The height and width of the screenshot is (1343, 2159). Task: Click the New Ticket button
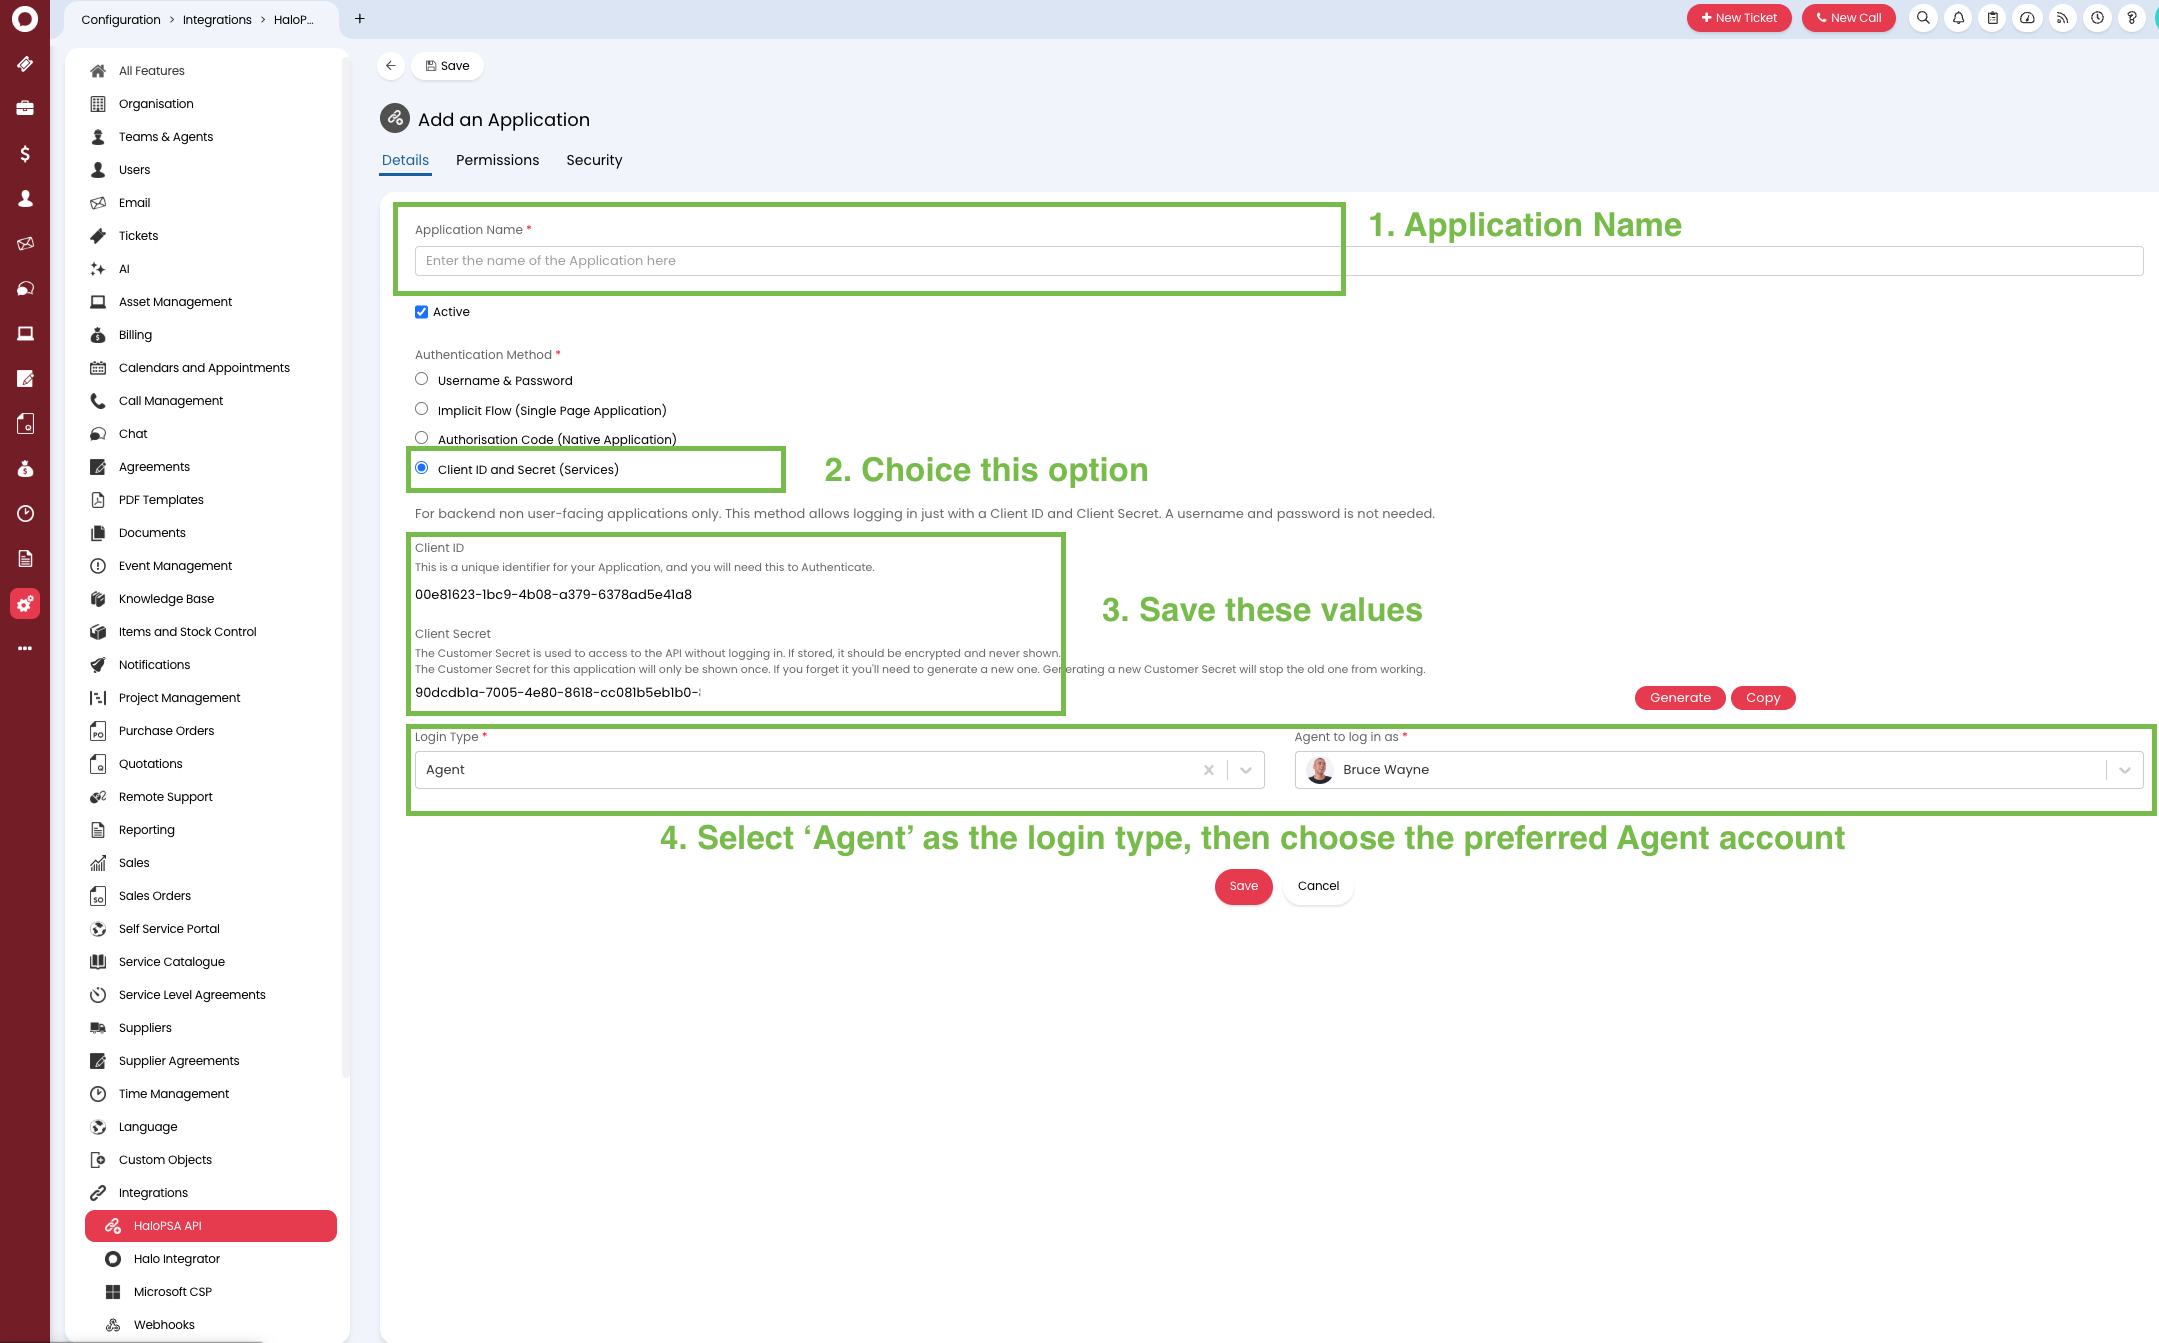tap(1739, 17)
